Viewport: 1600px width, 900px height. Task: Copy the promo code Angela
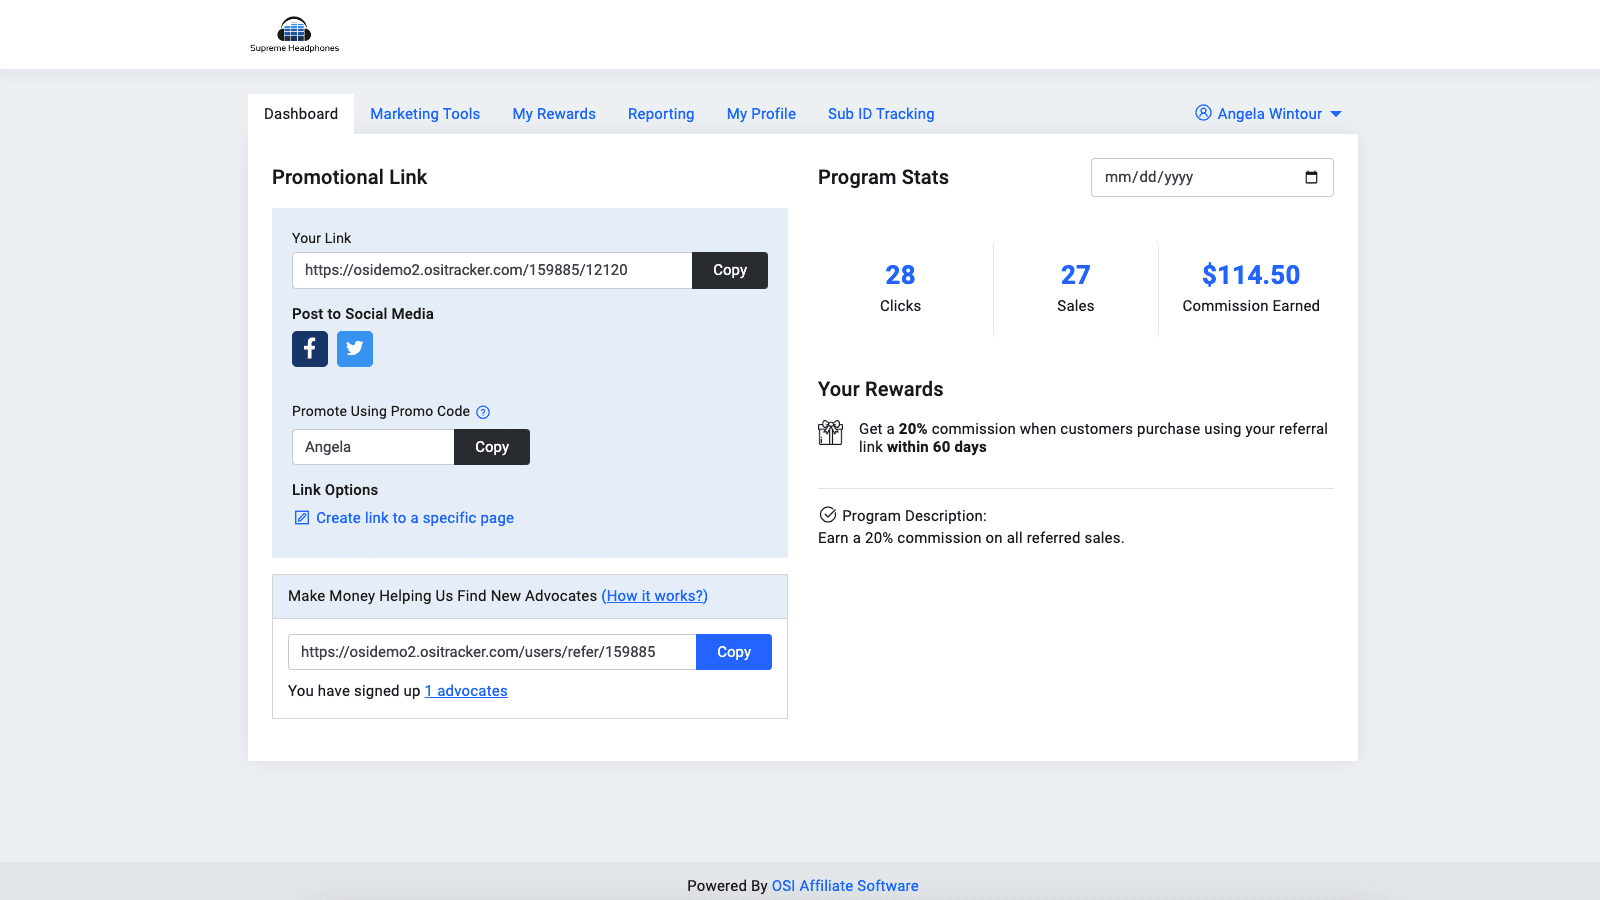click(x=491, y=446)
